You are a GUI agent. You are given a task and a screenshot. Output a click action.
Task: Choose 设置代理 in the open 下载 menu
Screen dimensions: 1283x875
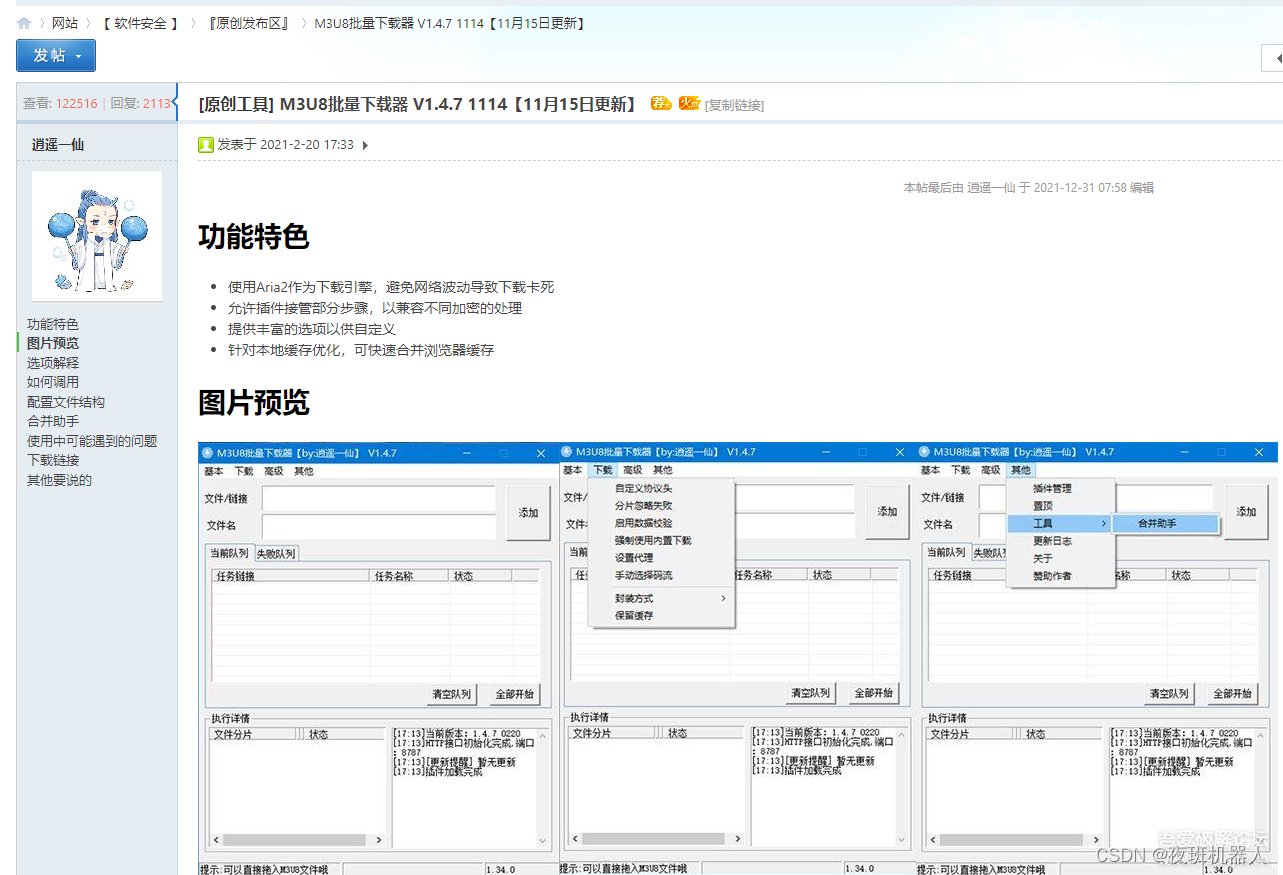(662, 558)
